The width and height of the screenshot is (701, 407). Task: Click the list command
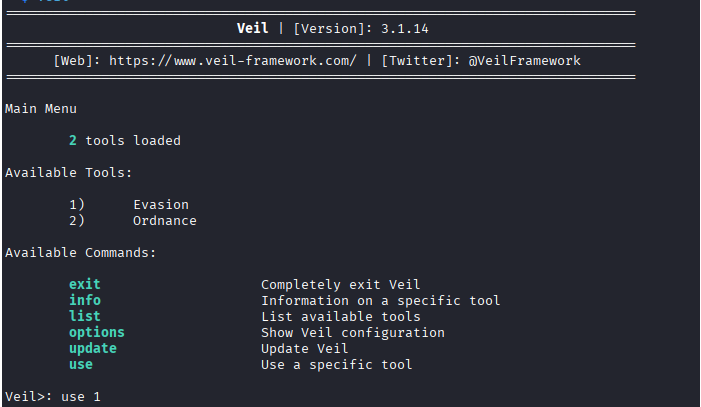click(x=85, y=317)
